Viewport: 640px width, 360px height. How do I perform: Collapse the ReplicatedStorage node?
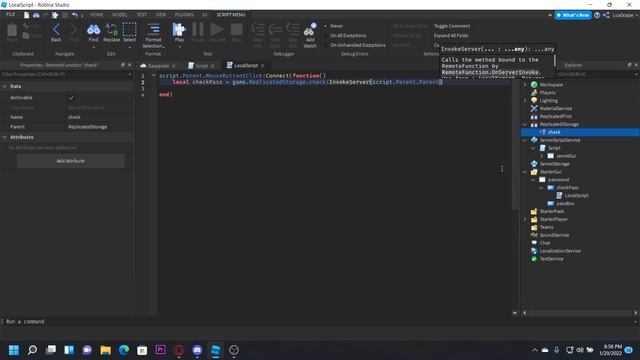click(525, 124)
